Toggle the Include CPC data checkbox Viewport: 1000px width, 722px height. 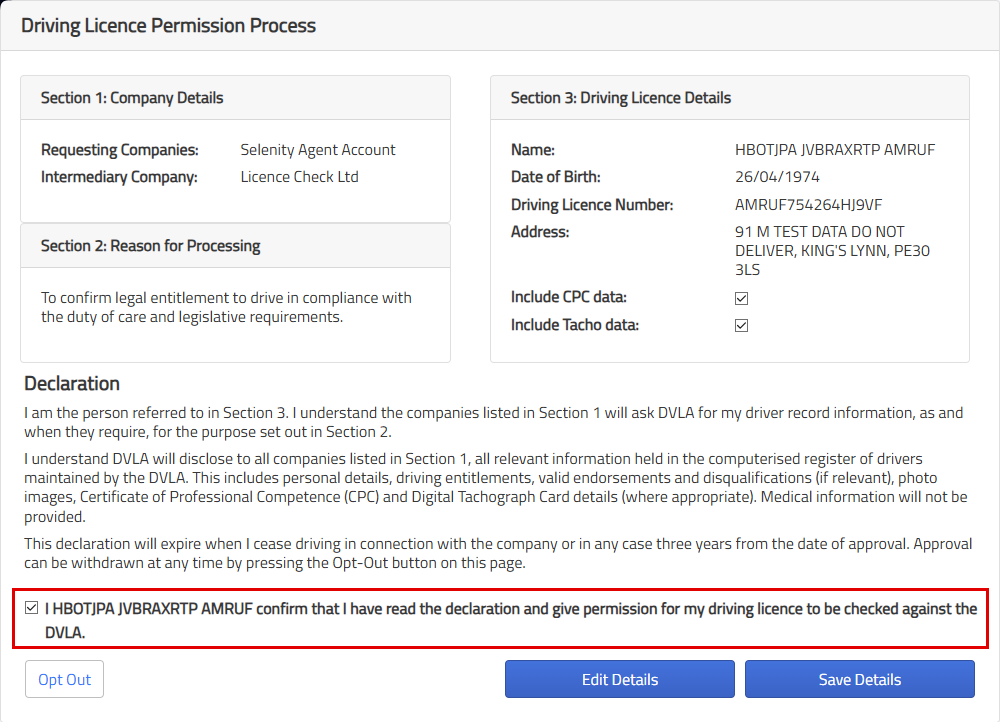click(x=742, y=298)
